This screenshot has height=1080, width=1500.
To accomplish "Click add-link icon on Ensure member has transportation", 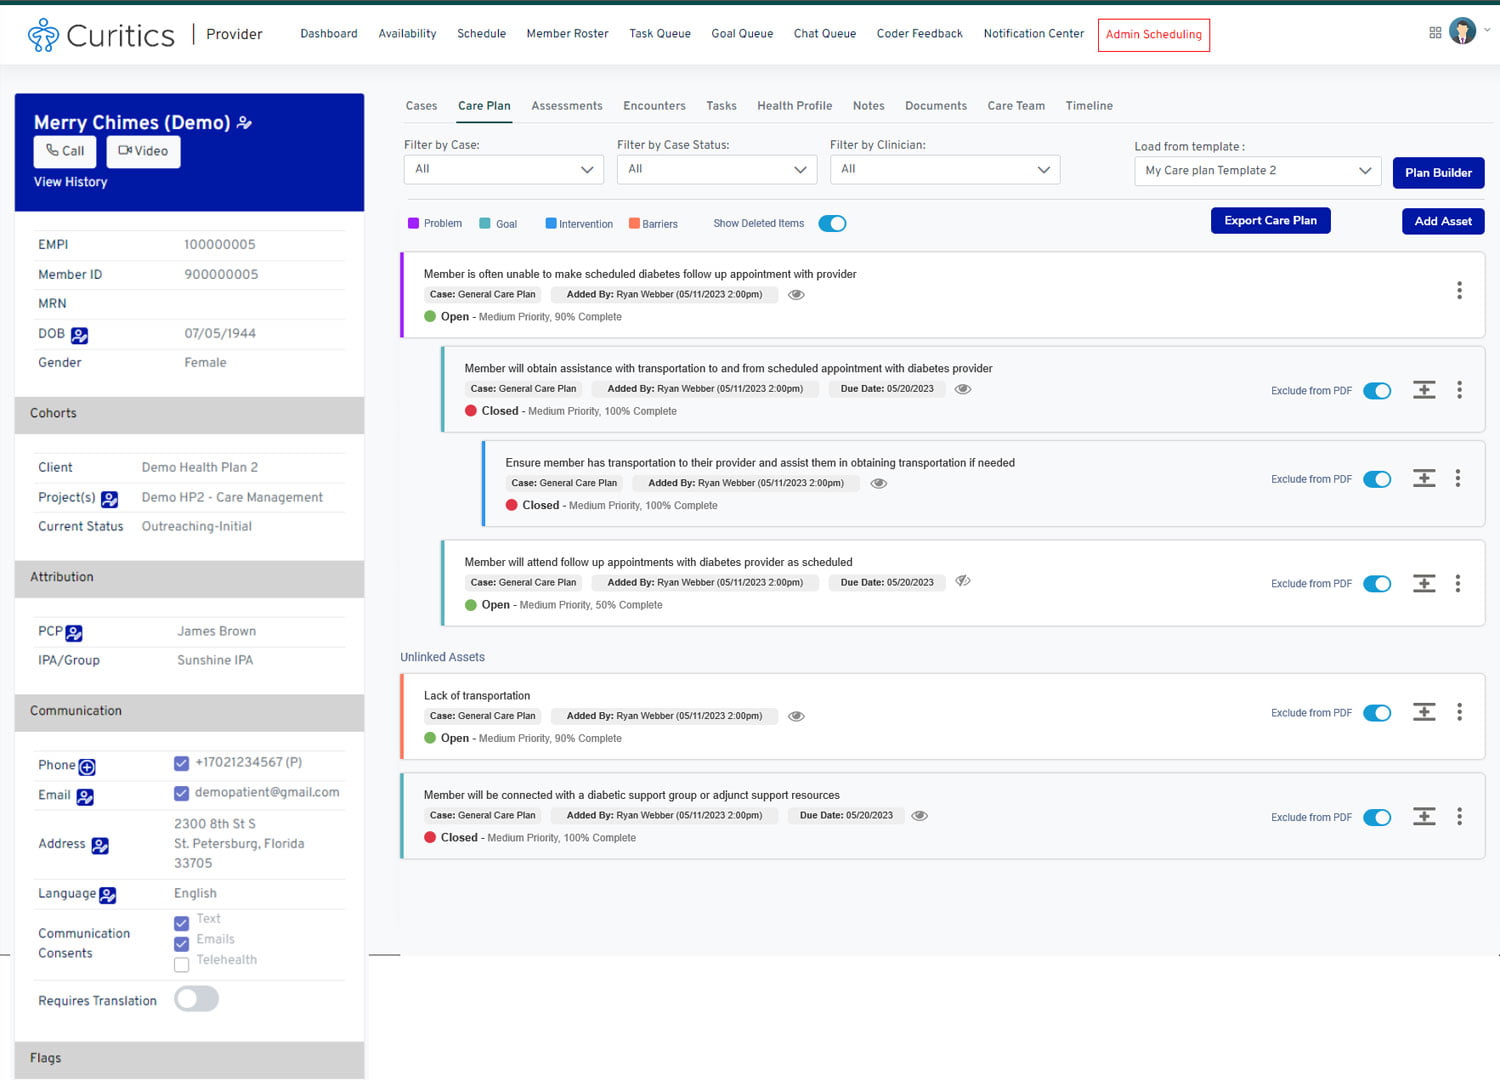I will (1424, 478).
